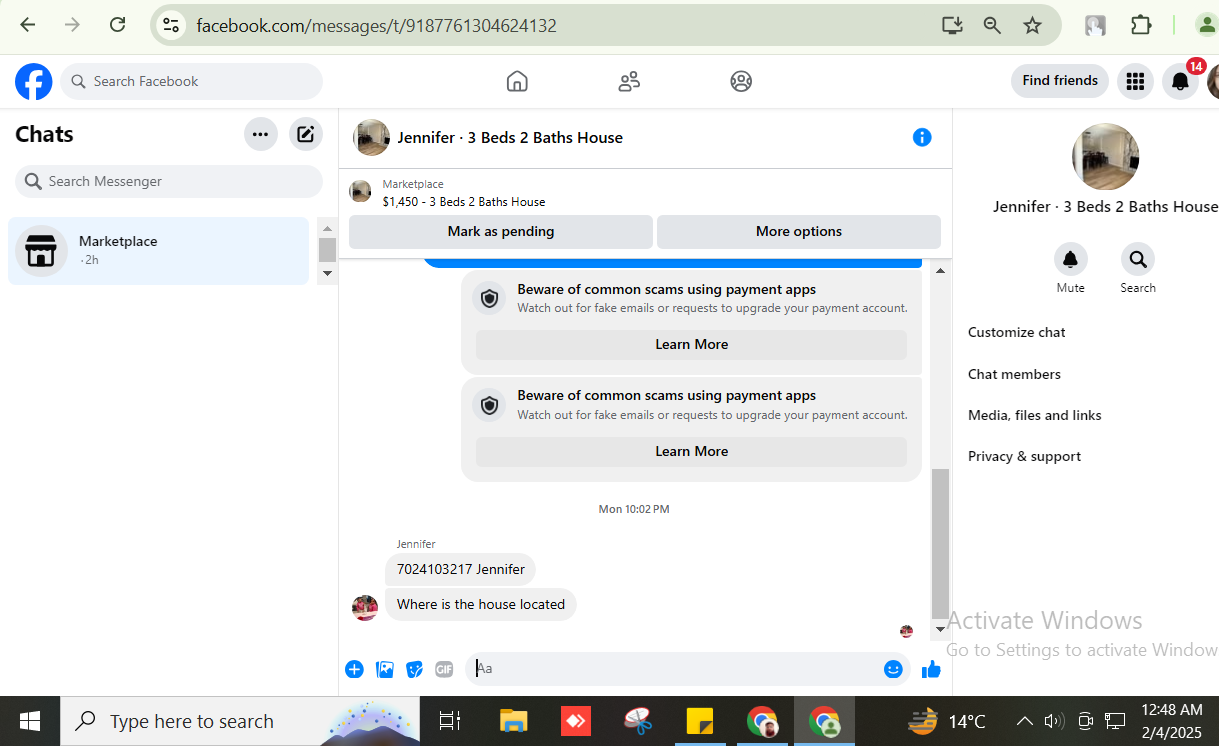
Task: Start a new message with compose icon
Action: (306, 134)
